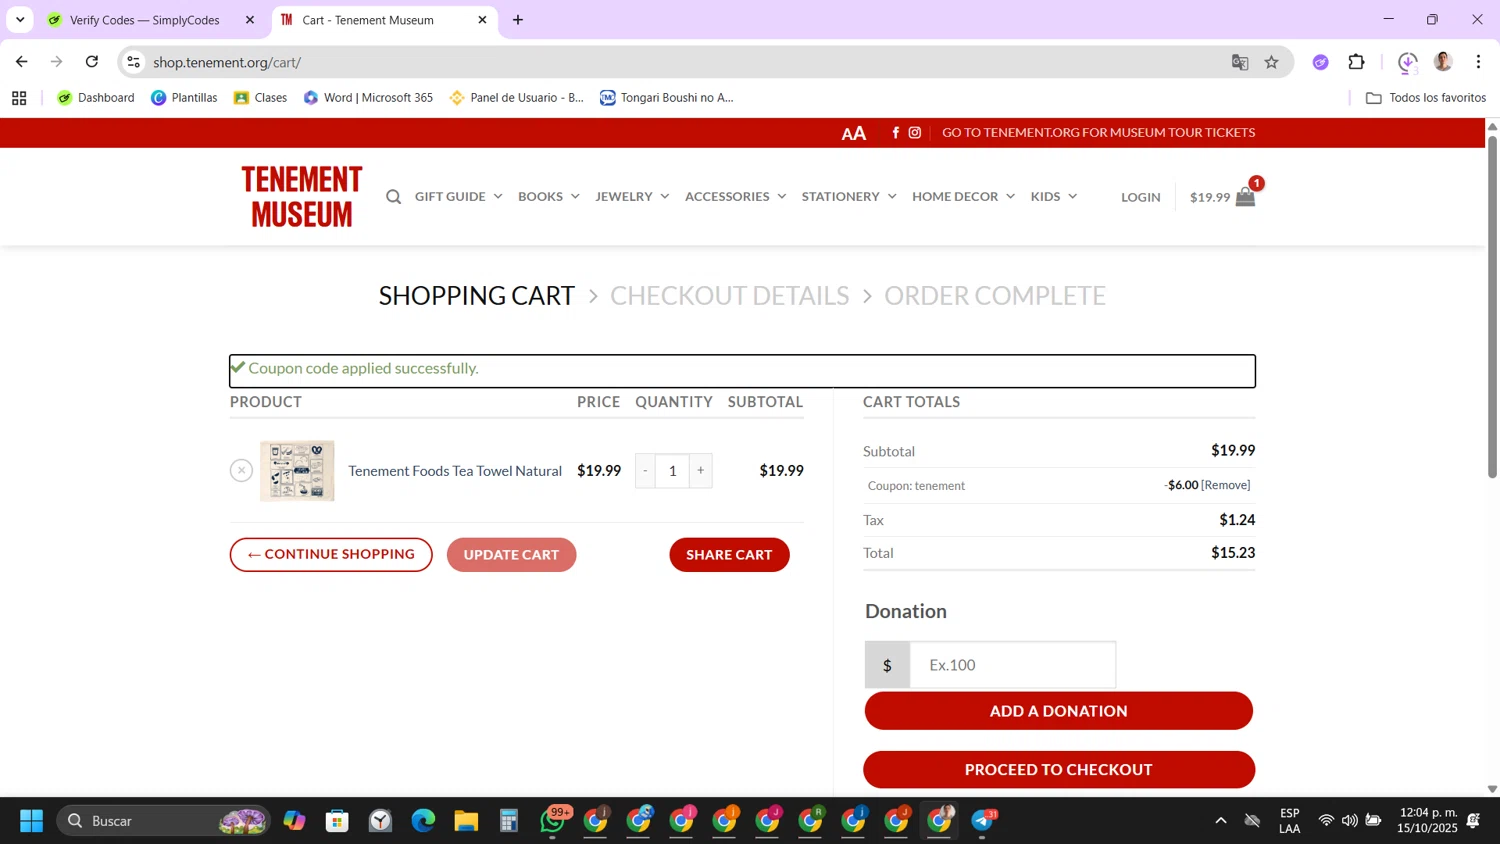Click SHARE CART button
The height and width of the screenshot is (844, 1500).
[x=729, y=555]
